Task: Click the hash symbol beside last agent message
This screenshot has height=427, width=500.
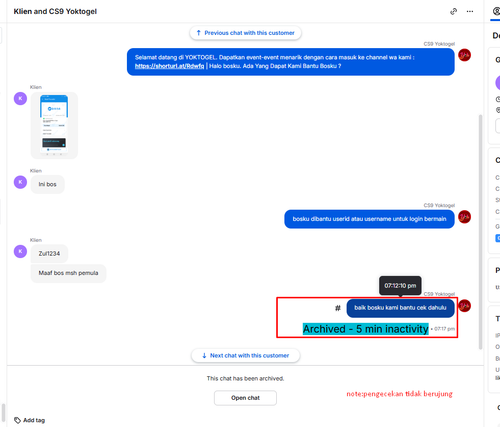Action: click(x=338, y=308)
